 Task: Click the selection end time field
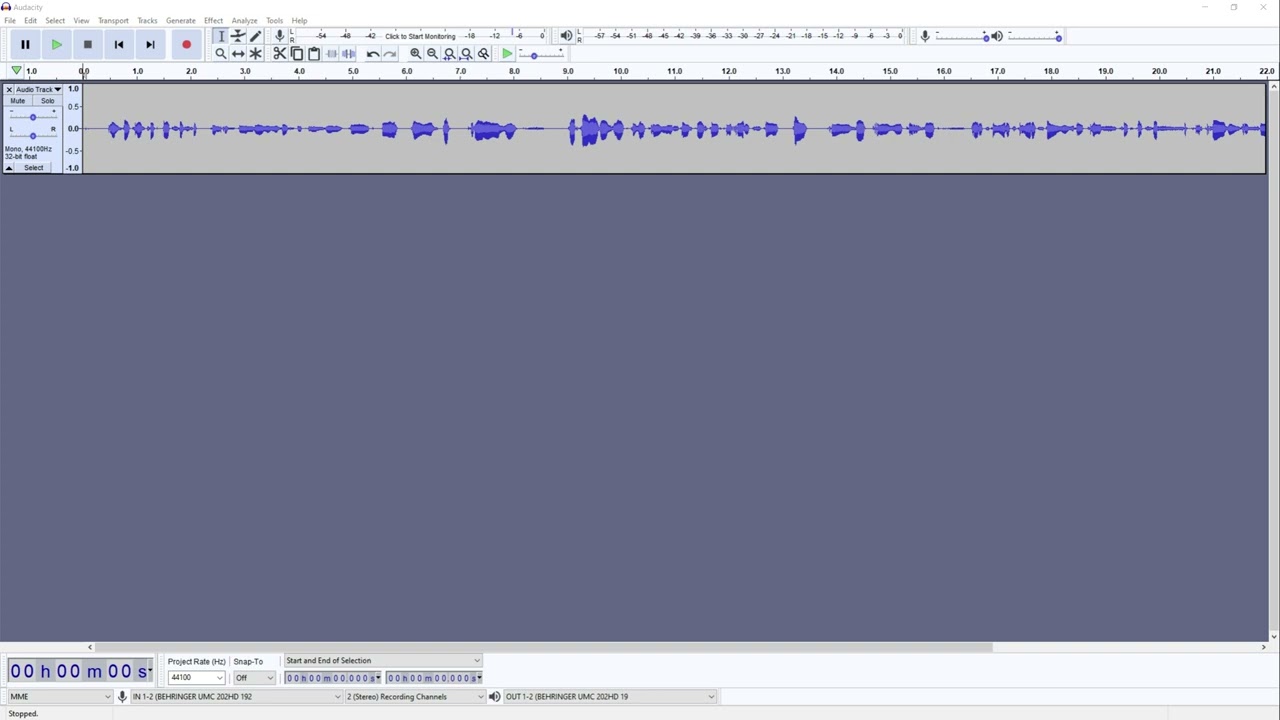[x=434, y=678]
